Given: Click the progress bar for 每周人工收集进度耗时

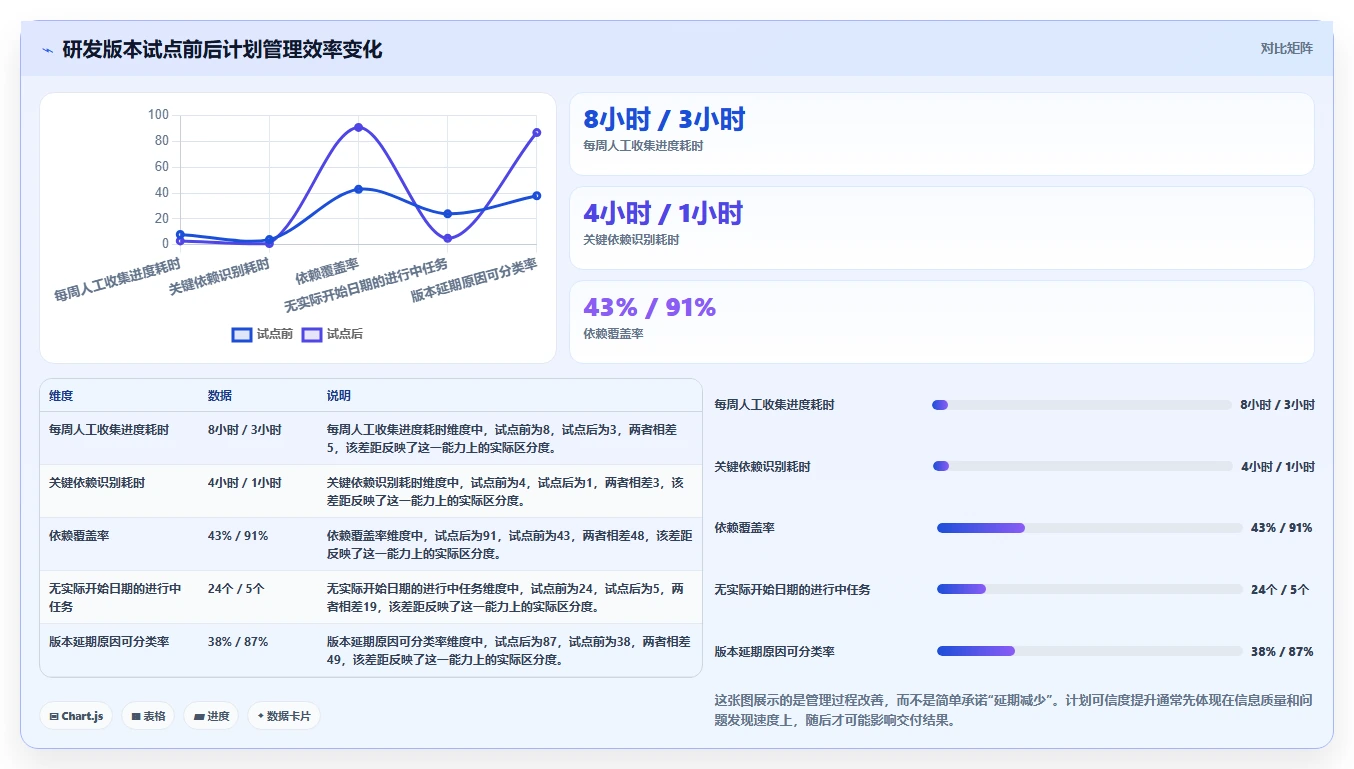Looking at the screenshot, I should click(1082, 405).
